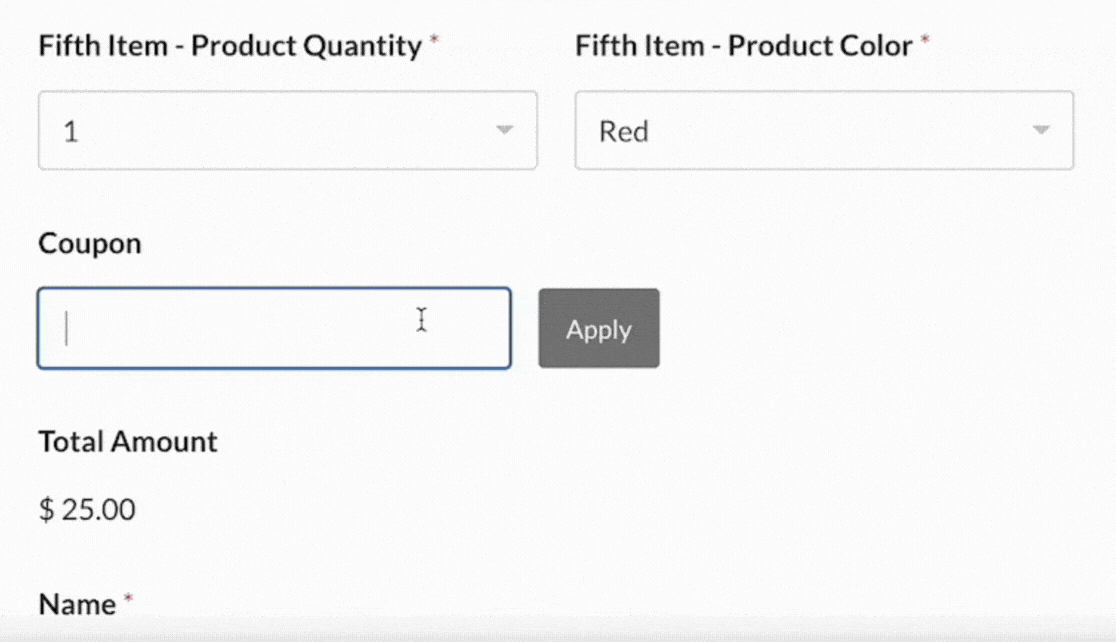1116x642 pixels.
Task: Select the "Red" color value text
Action: point(623,131)
